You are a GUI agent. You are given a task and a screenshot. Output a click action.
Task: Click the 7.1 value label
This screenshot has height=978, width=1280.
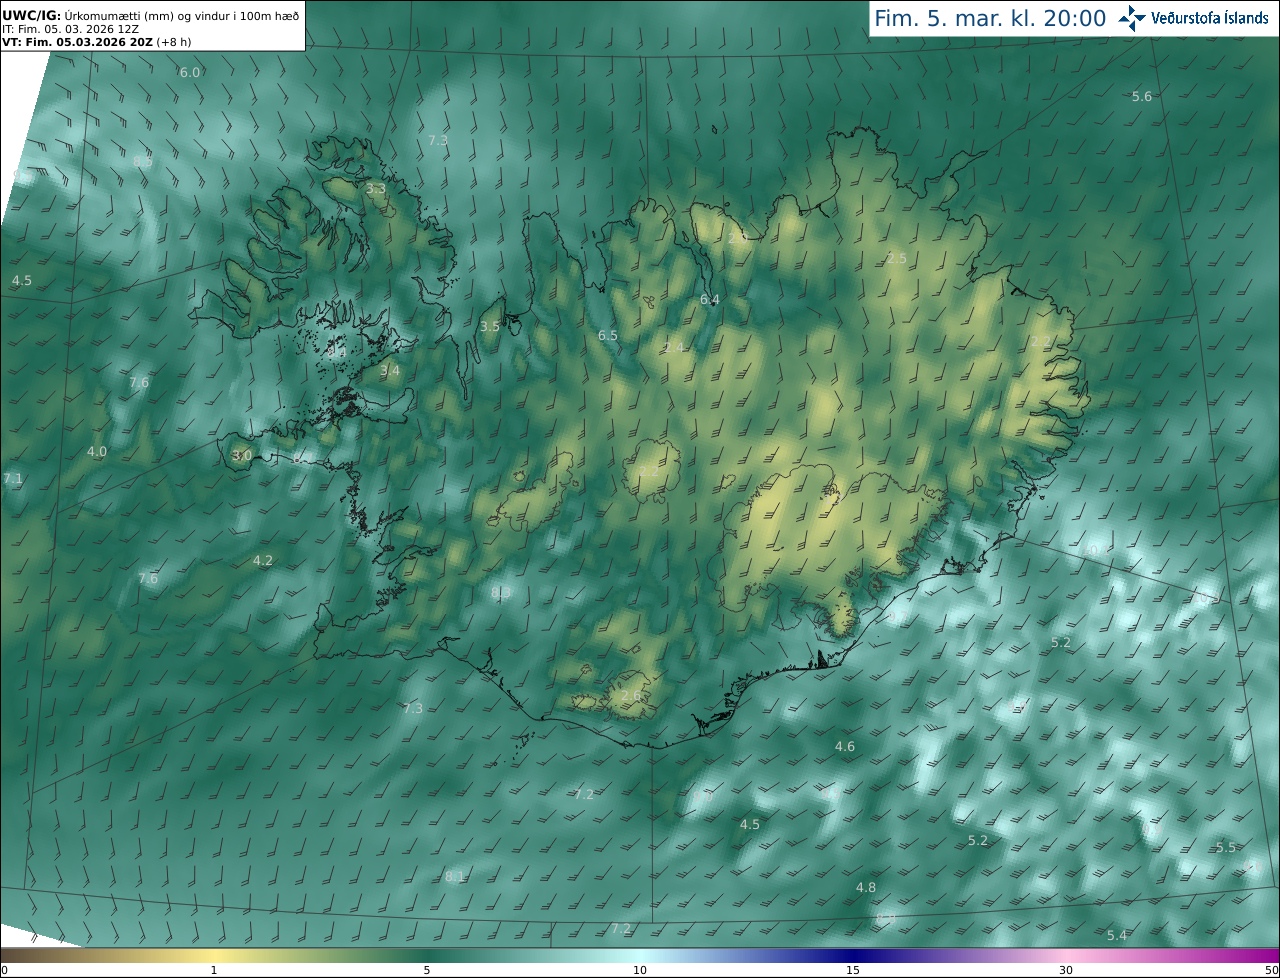tap(13, 480)
